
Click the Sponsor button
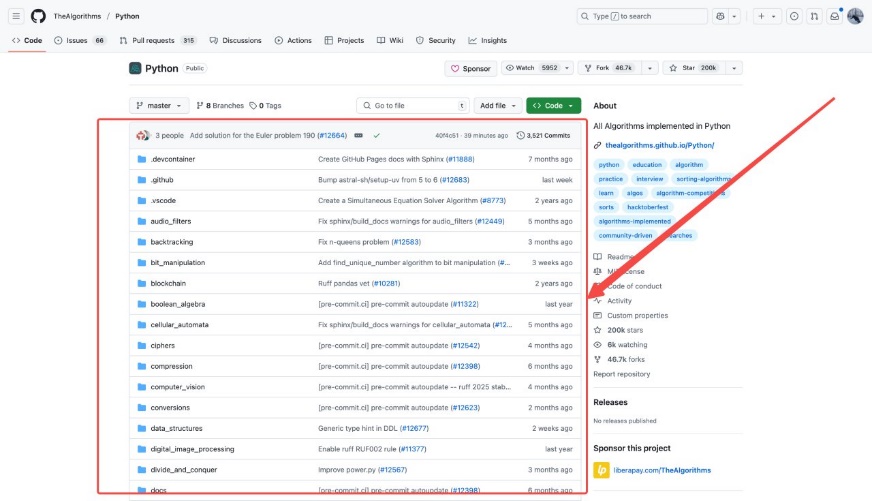coord(471,68)
